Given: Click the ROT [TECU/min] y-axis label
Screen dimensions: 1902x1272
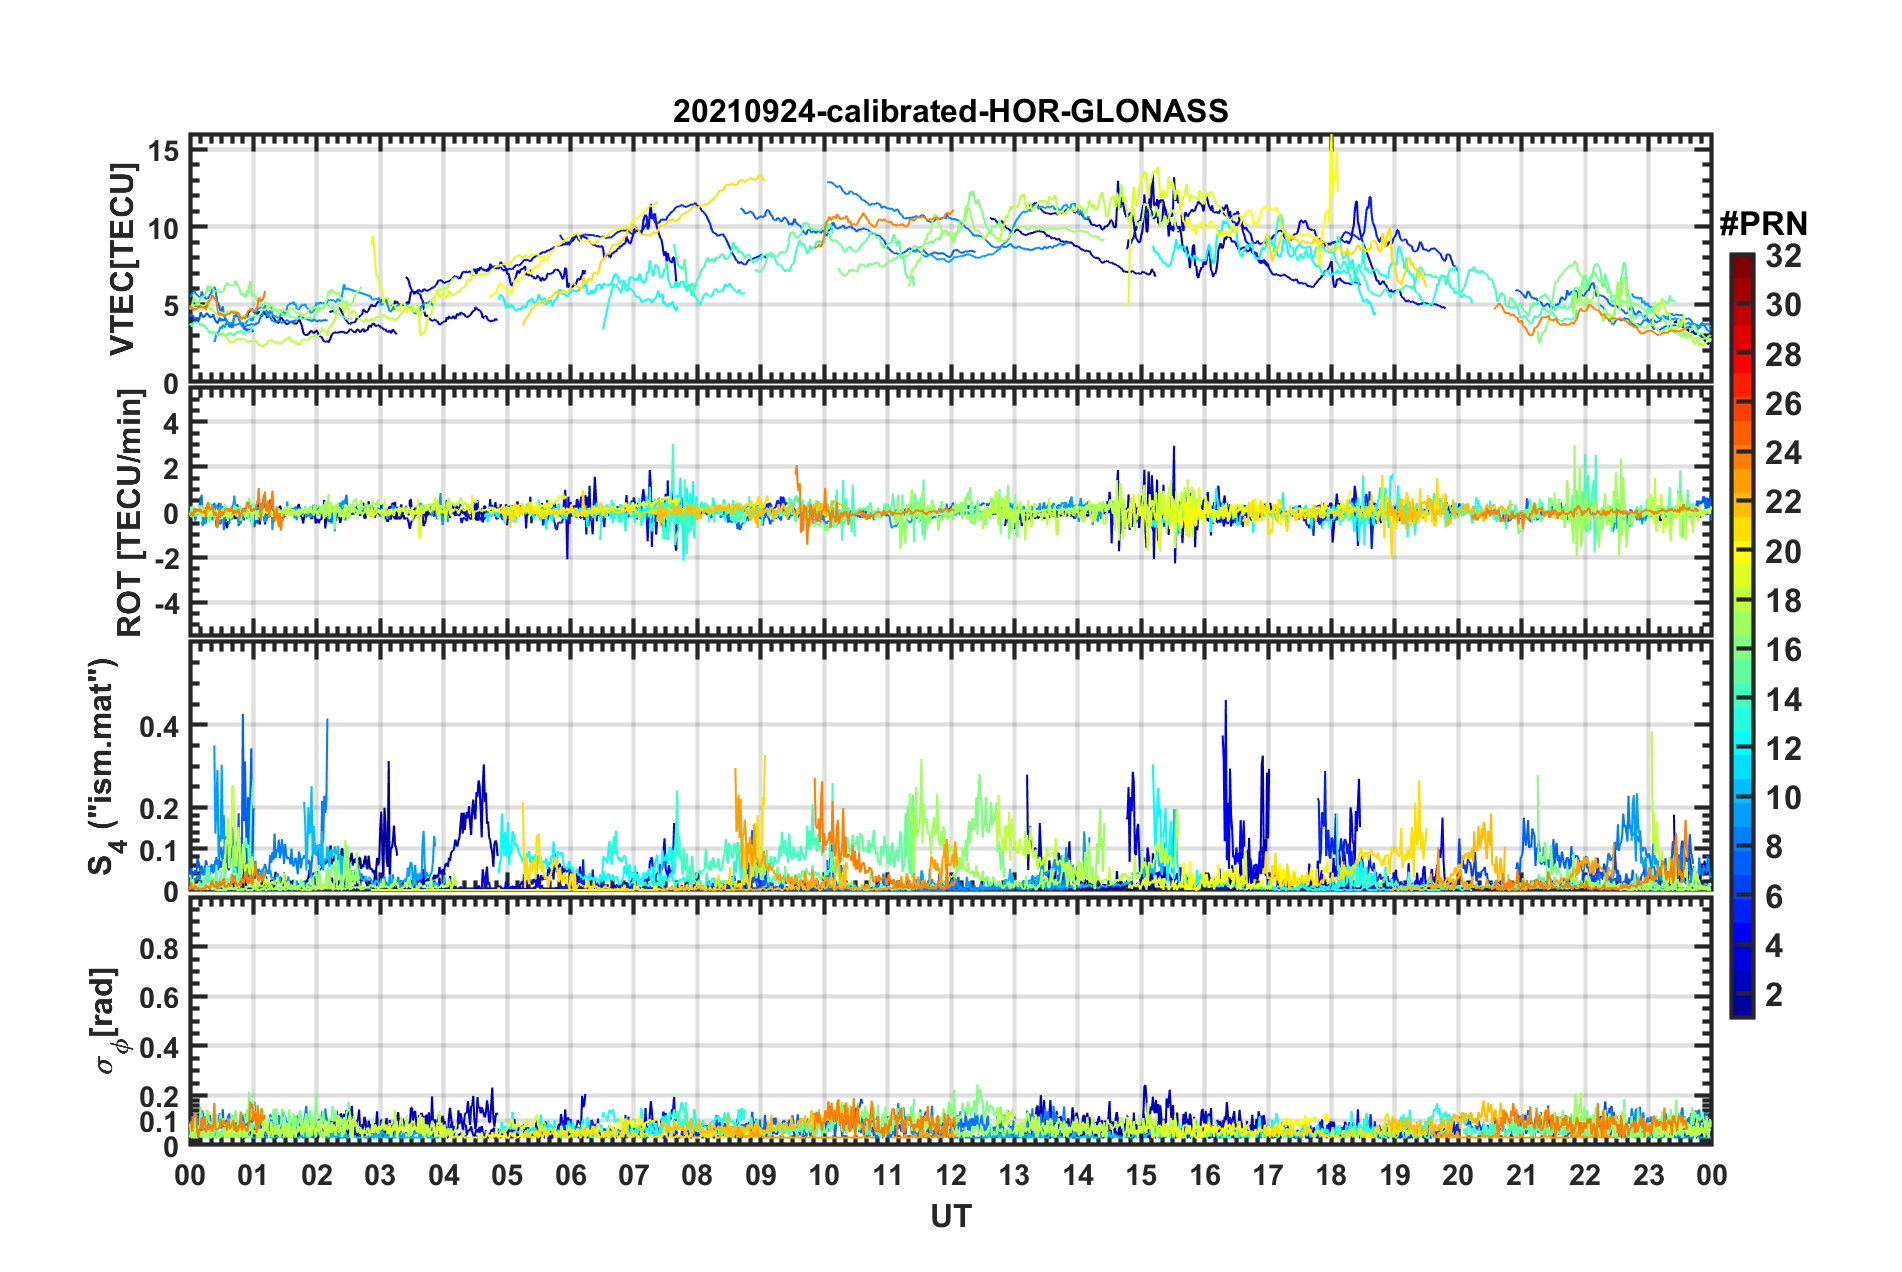Looking at the screenshot, I should pos(130,513).
